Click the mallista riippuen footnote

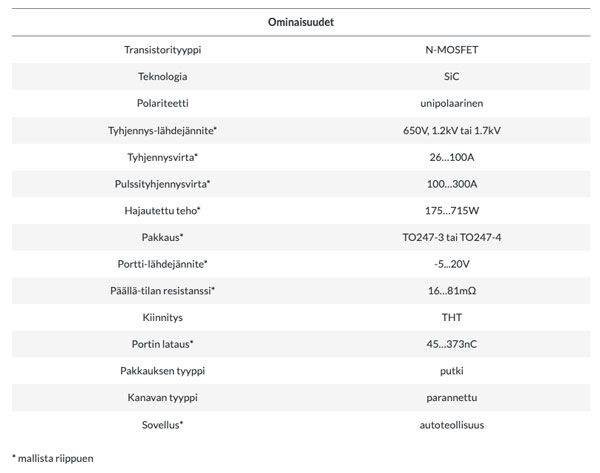[x=54, y=458]
